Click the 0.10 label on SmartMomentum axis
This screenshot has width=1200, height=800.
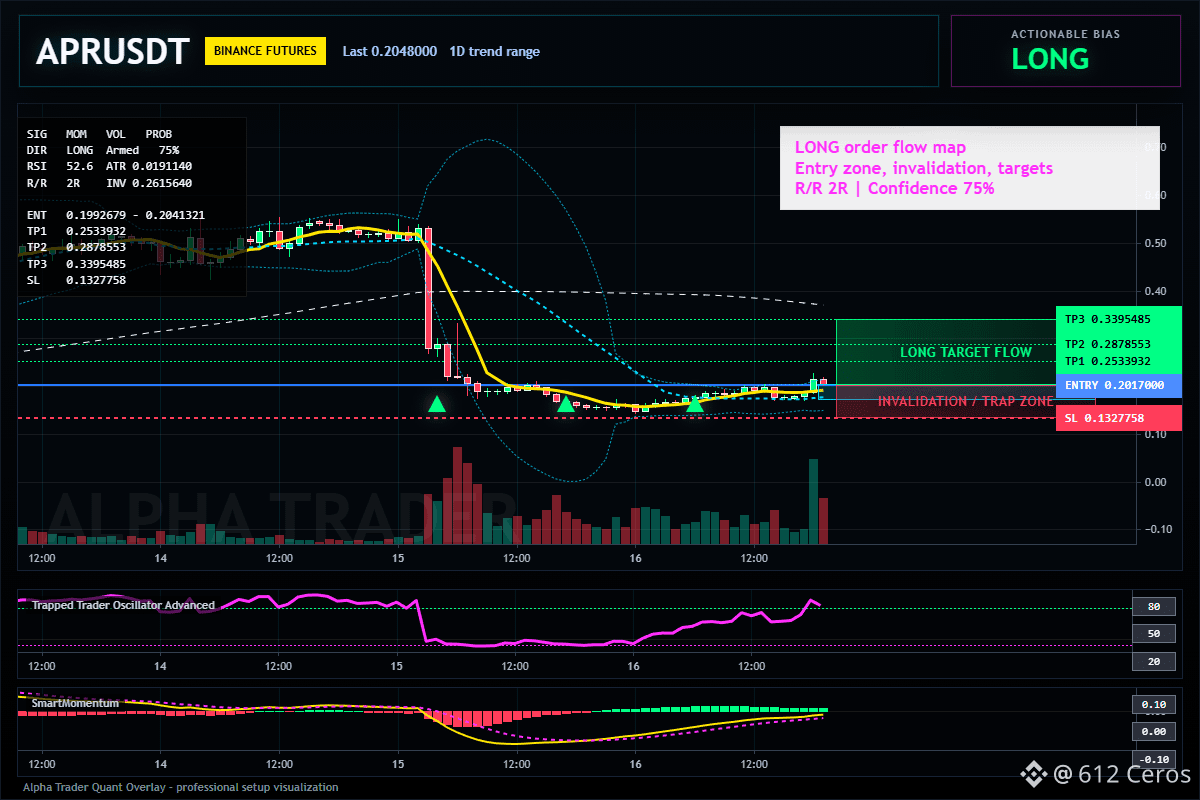1153,704
